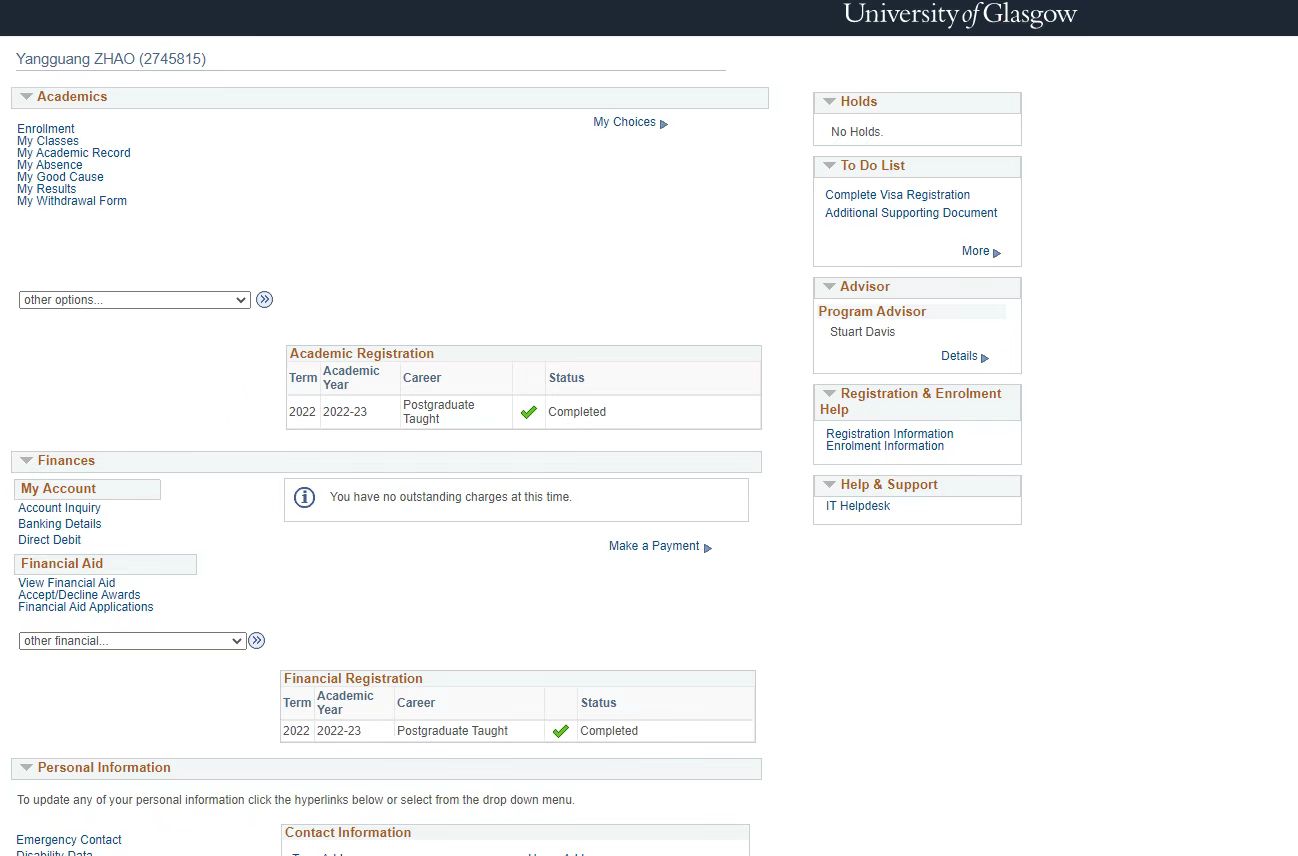Open My Academic Record link
The image size is (1298, 856).
pos(74,153)
